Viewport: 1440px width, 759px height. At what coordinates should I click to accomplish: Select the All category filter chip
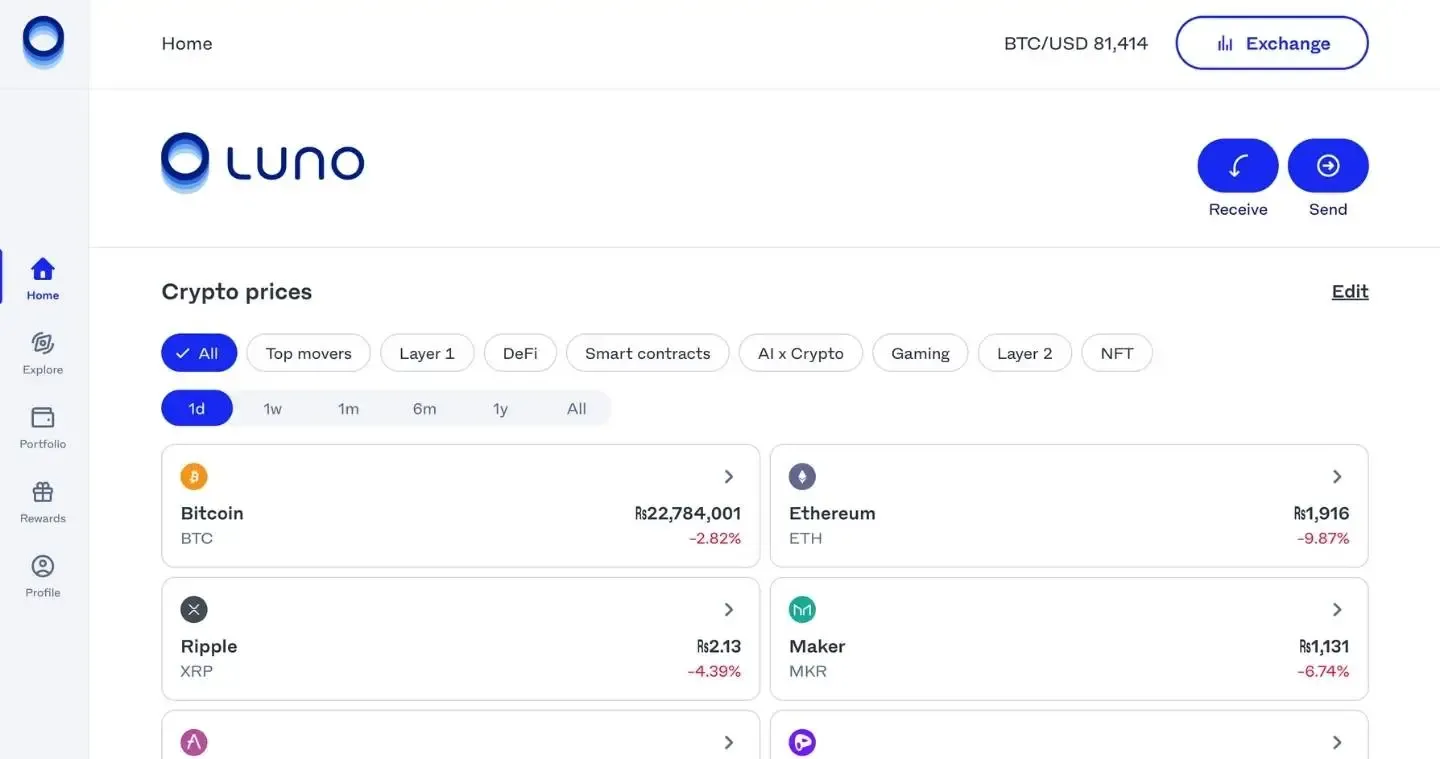point(198,353)
